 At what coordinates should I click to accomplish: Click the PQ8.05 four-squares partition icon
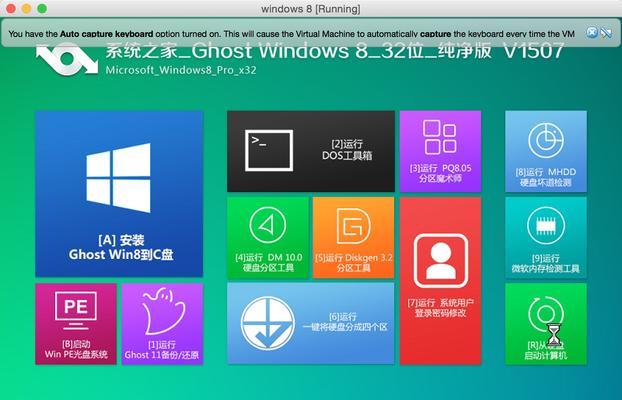[440, 137]
